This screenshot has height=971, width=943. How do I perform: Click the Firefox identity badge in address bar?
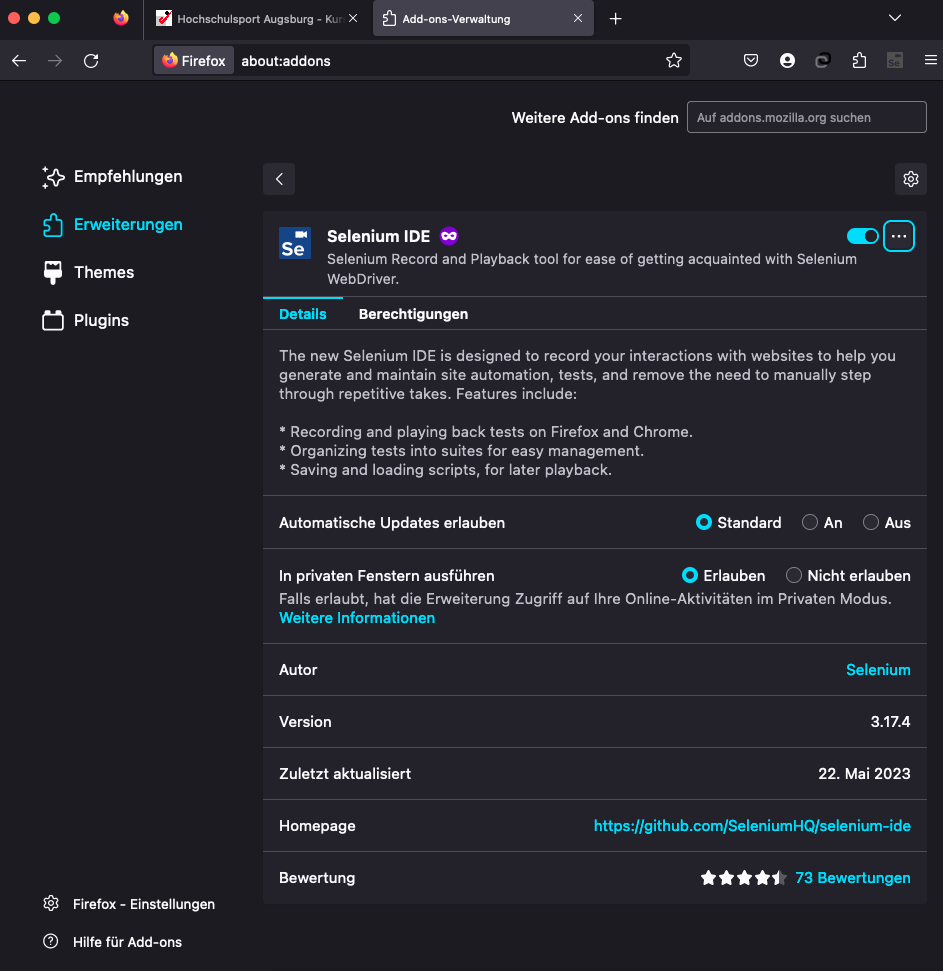[194, 61]
